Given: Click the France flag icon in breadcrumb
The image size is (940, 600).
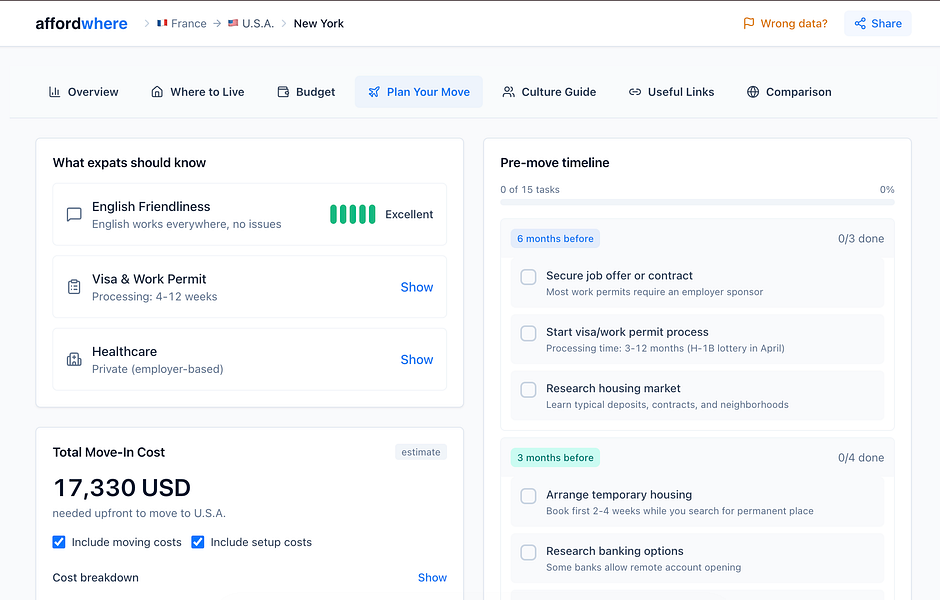Looking at the screenshot, I should [x=162, y=23].
